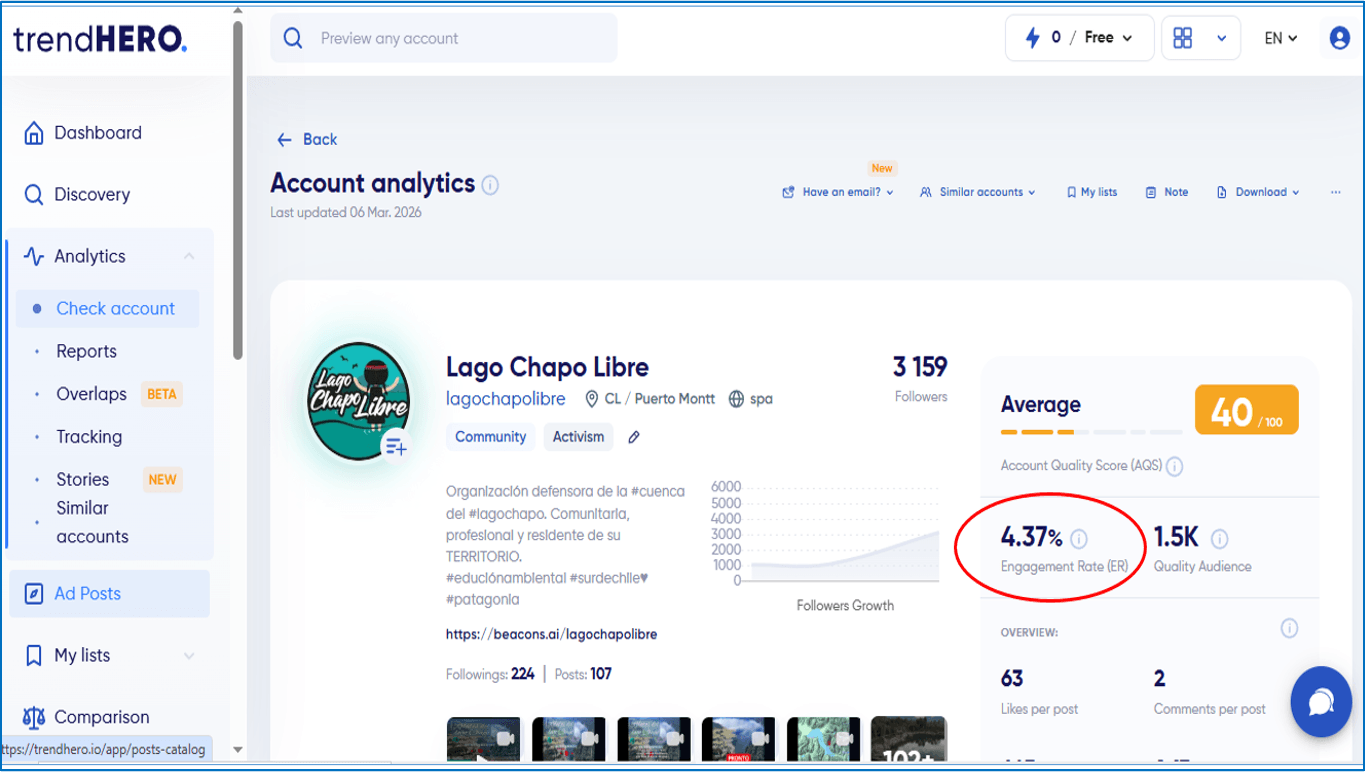Screen dimensions: 1365x772
Task: Click the info icon next to Engagement Rate
Action: [1079, 539]
